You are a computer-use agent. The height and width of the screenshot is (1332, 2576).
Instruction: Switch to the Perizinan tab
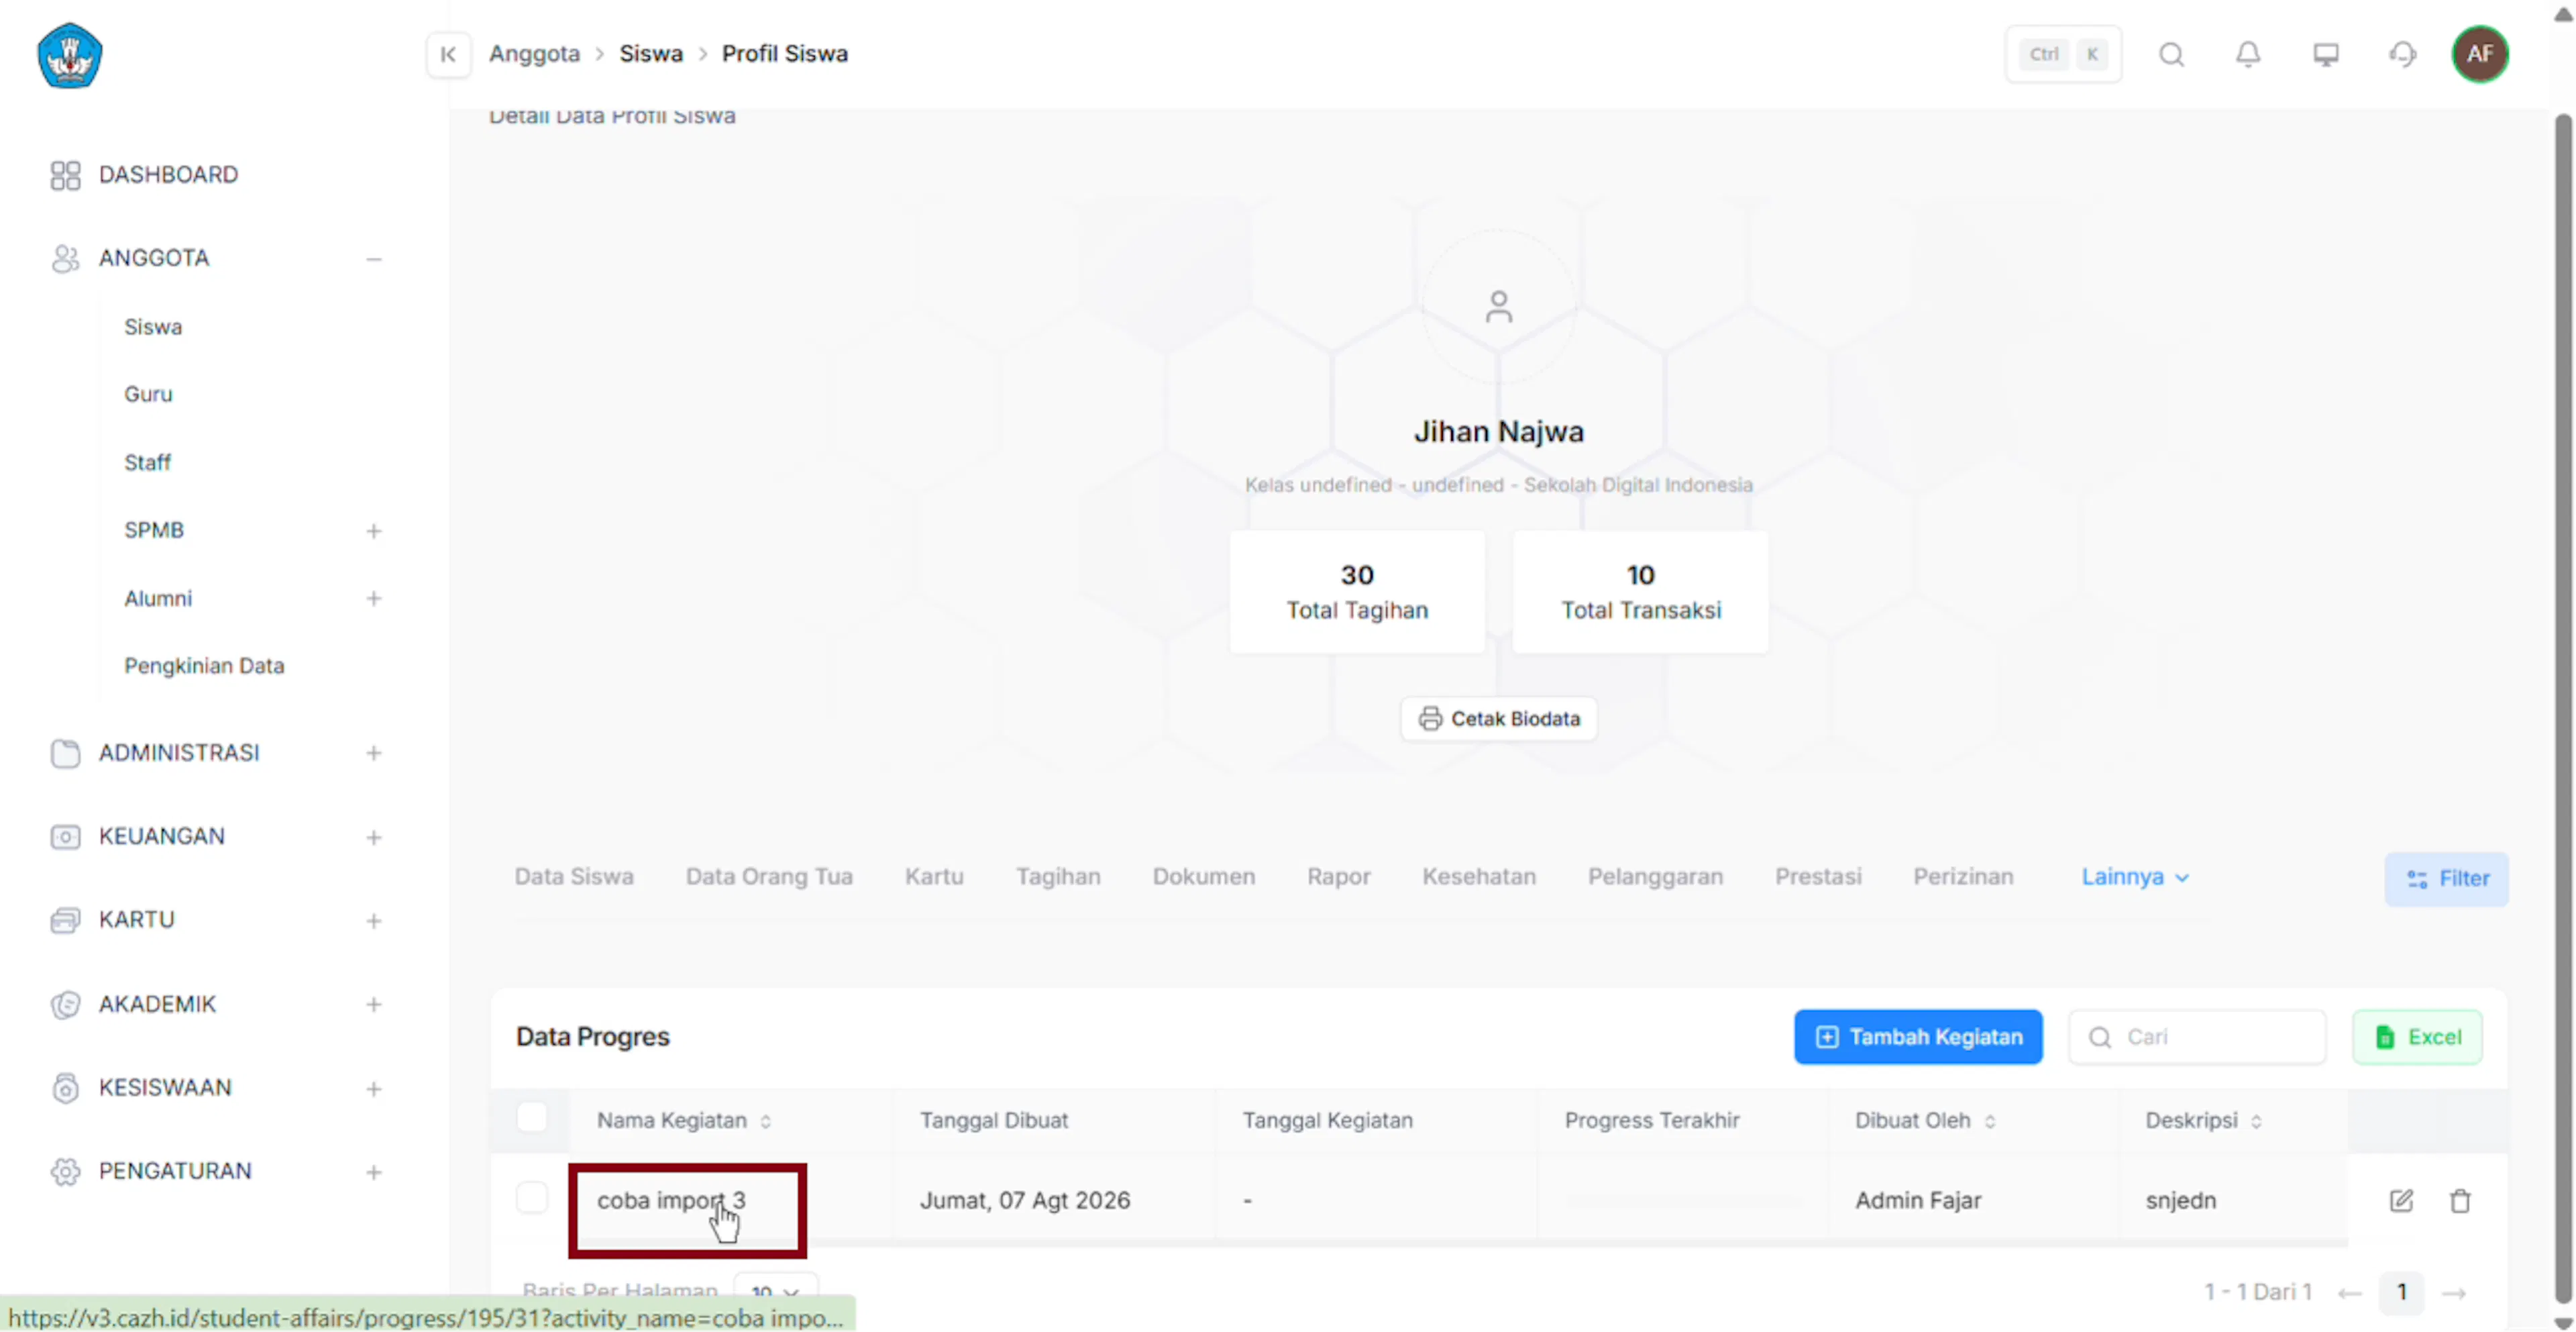pos(1963,877)
